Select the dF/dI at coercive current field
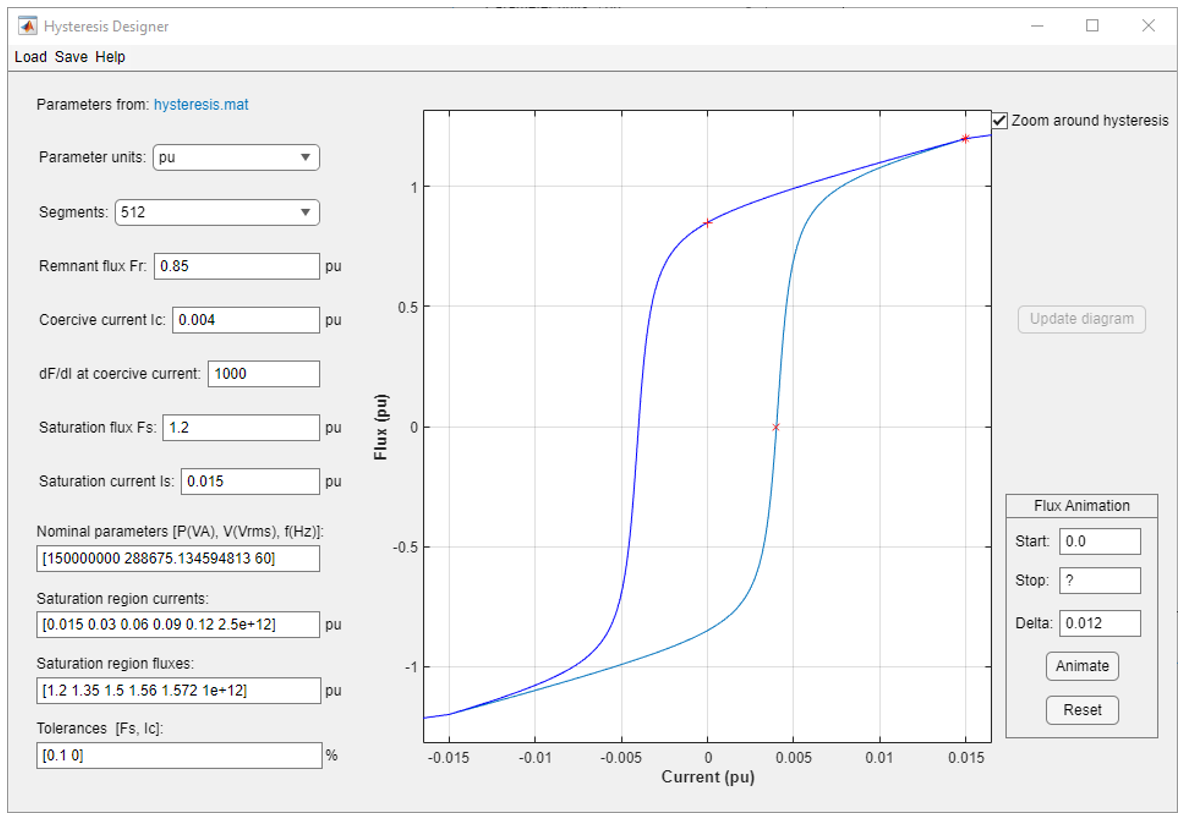Image resolution: width=1190 pixels, height=818 pixels. tap(263, 373)
